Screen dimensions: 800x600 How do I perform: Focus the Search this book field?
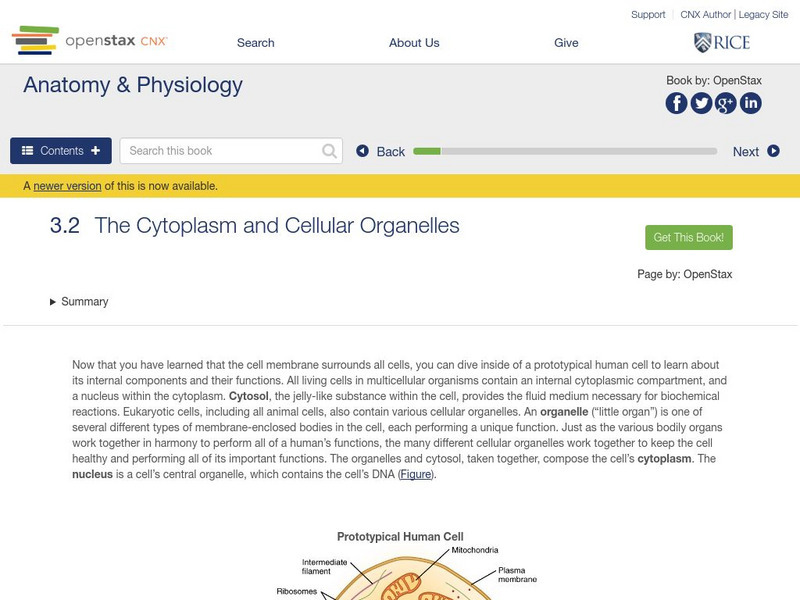[222, 151]
